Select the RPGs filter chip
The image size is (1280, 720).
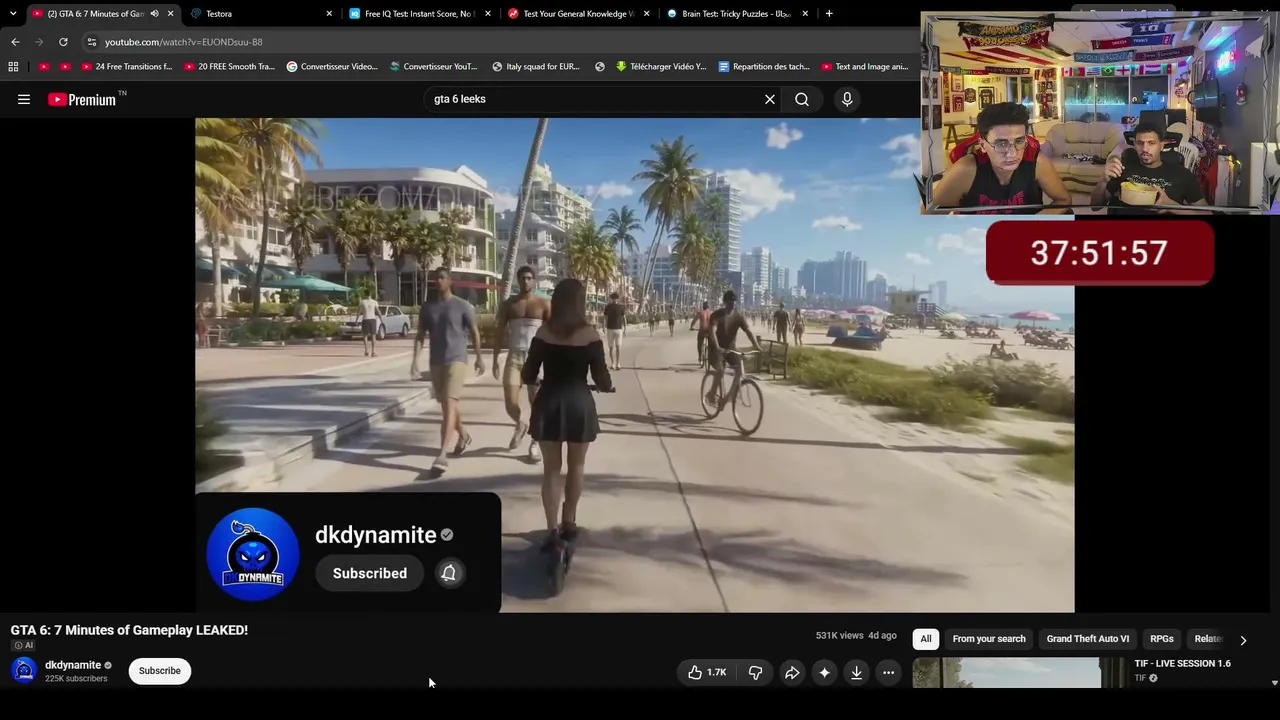click(1162, 639)
